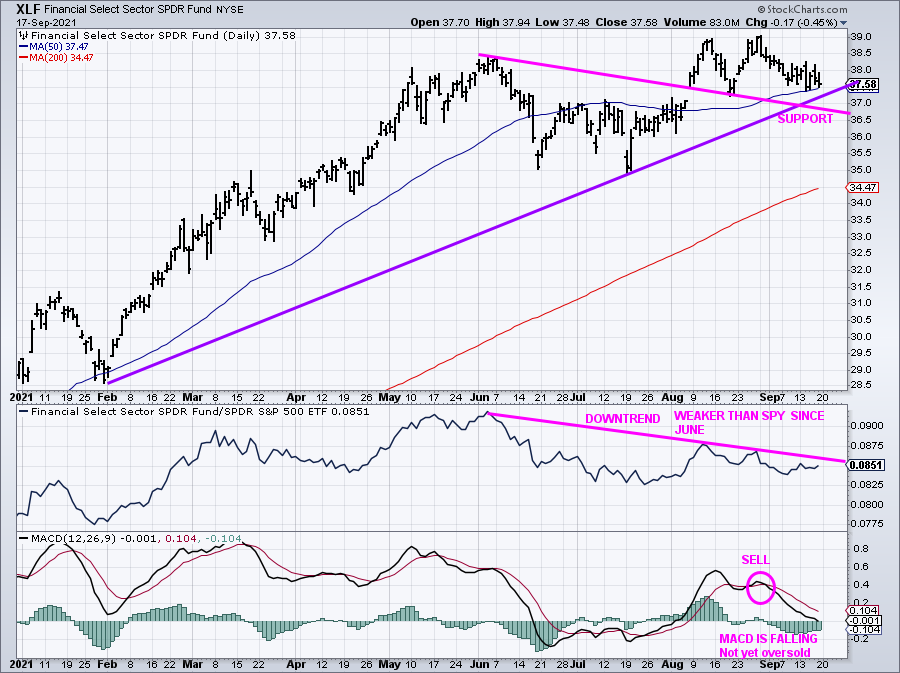
Task: Click the -0.001 tag on MACD axis
Action: point(863,620)
